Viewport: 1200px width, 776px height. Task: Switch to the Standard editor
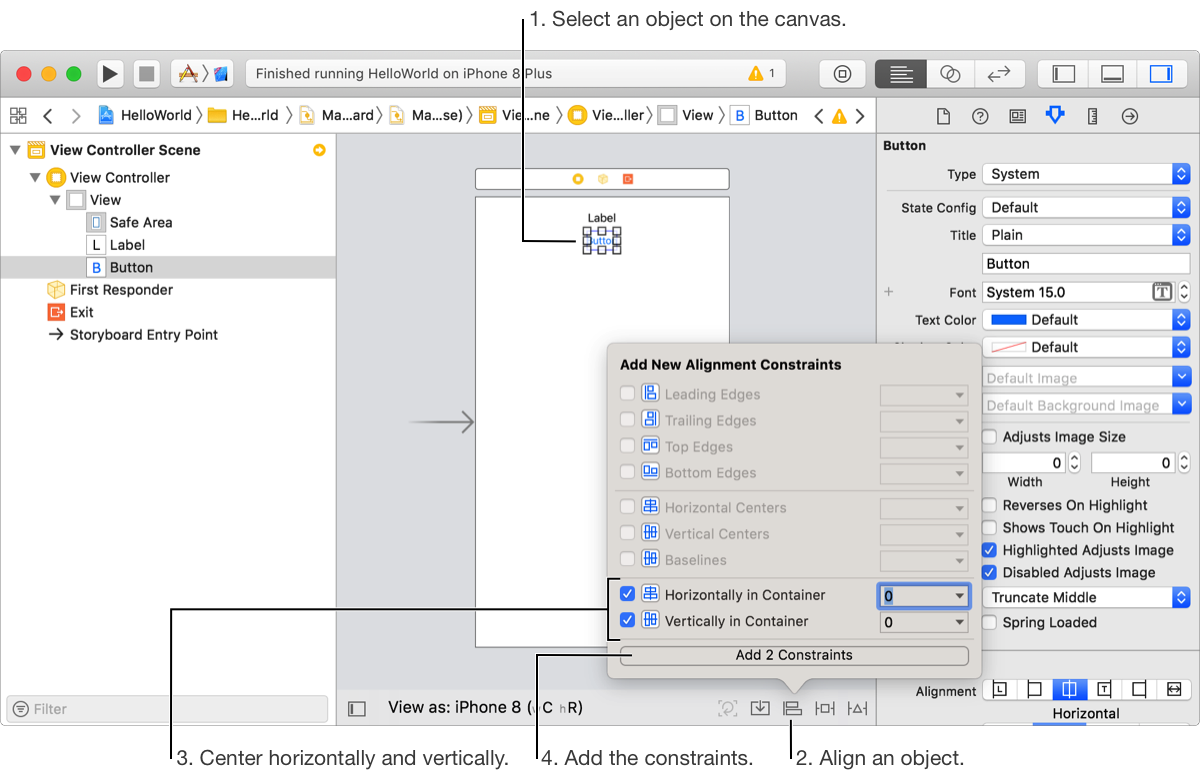tap(901, 74)
